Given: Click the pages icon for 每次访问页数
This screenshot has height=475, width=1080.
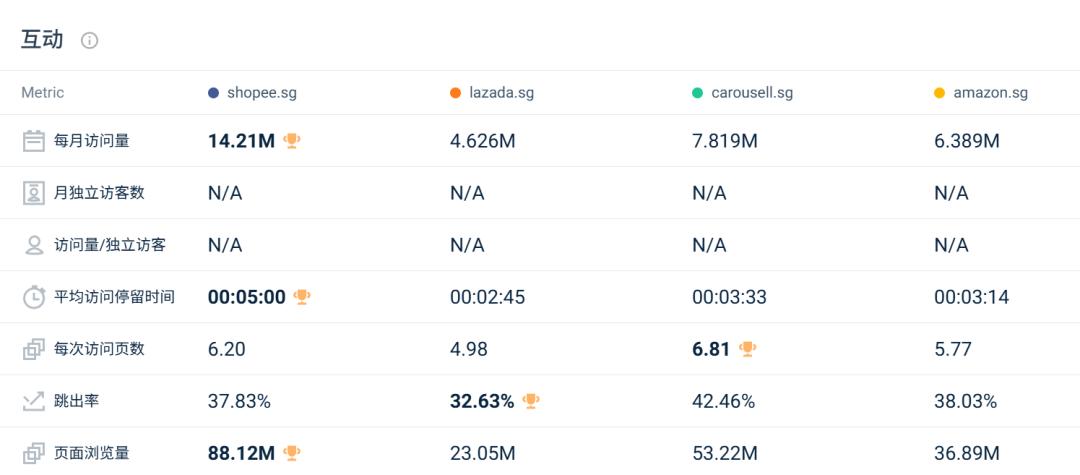Looking at the screenshot, I should tap(34, 350).
